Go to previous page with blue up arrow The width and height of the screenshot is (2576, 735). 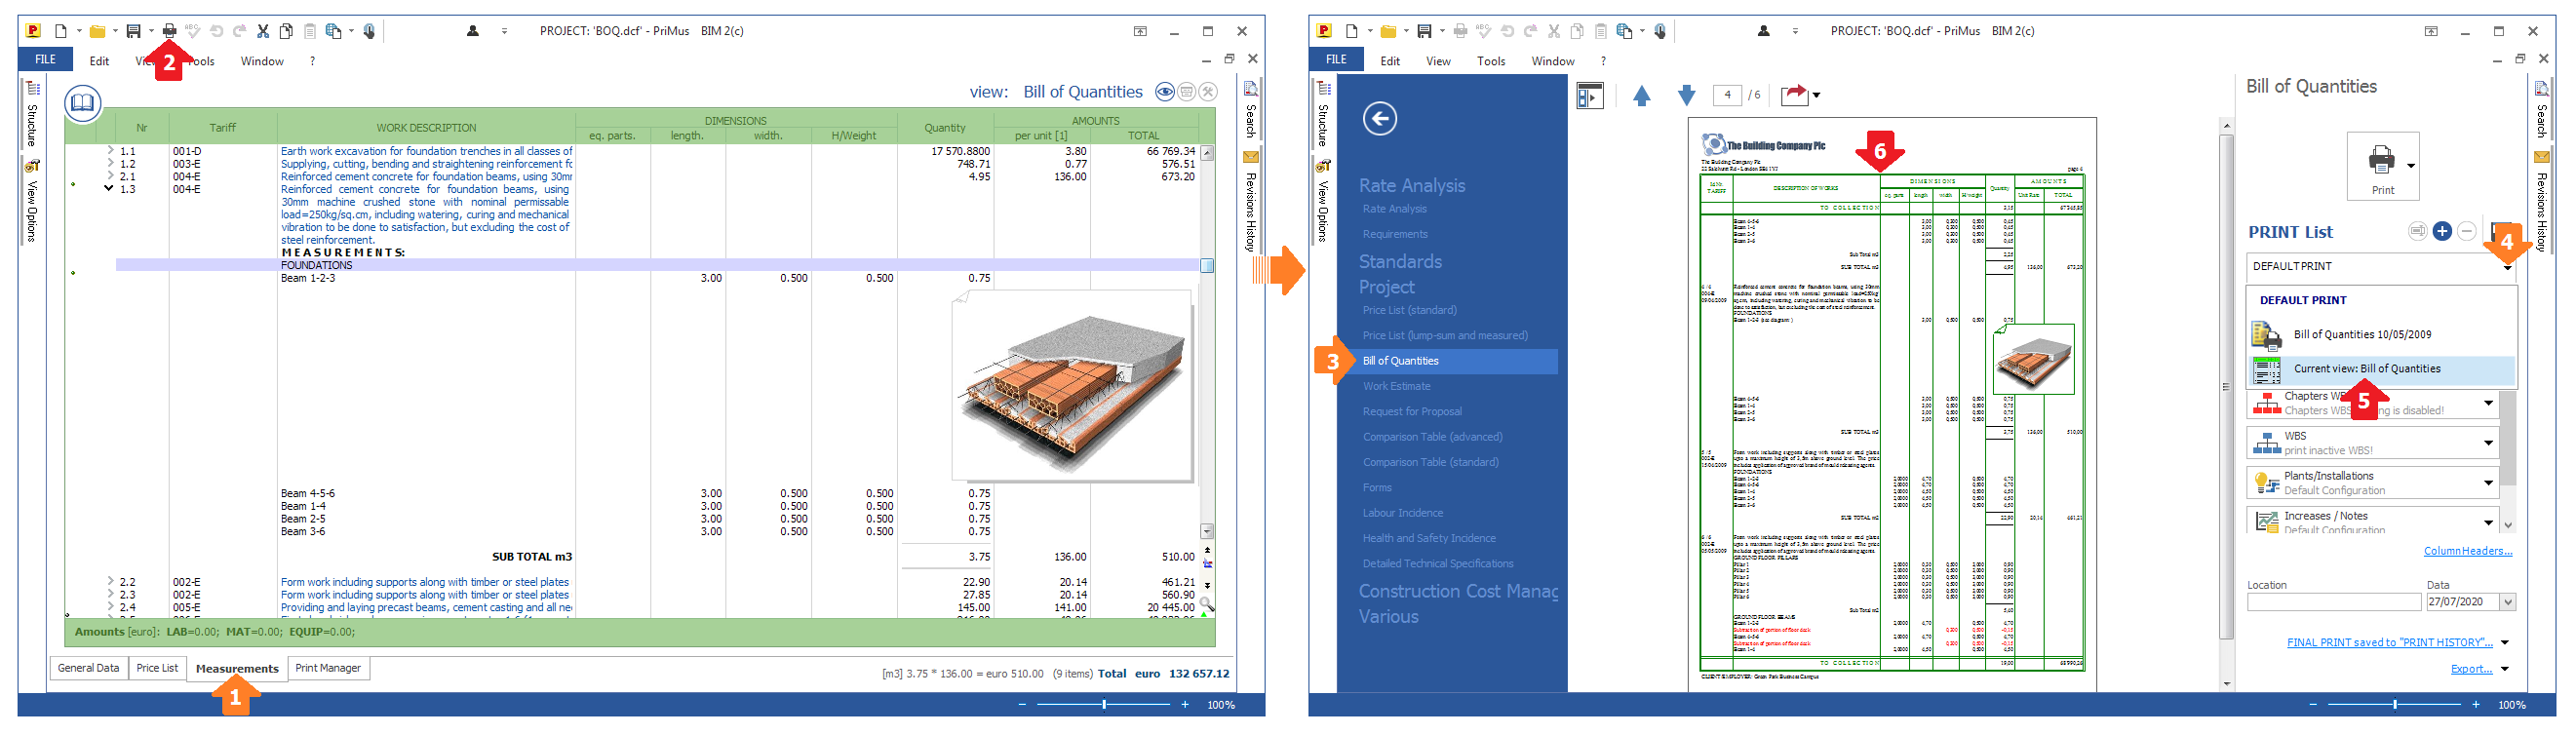pyautogui.click(x=1642, y=96)
